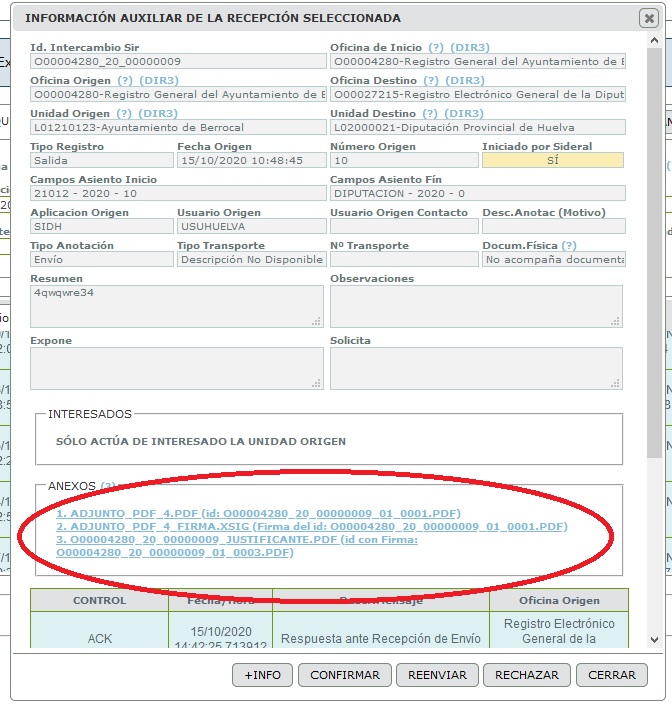Click the 'Registro Electrónico General de la' cell
The width and height of the screenshot is (672, 704).
559,629
